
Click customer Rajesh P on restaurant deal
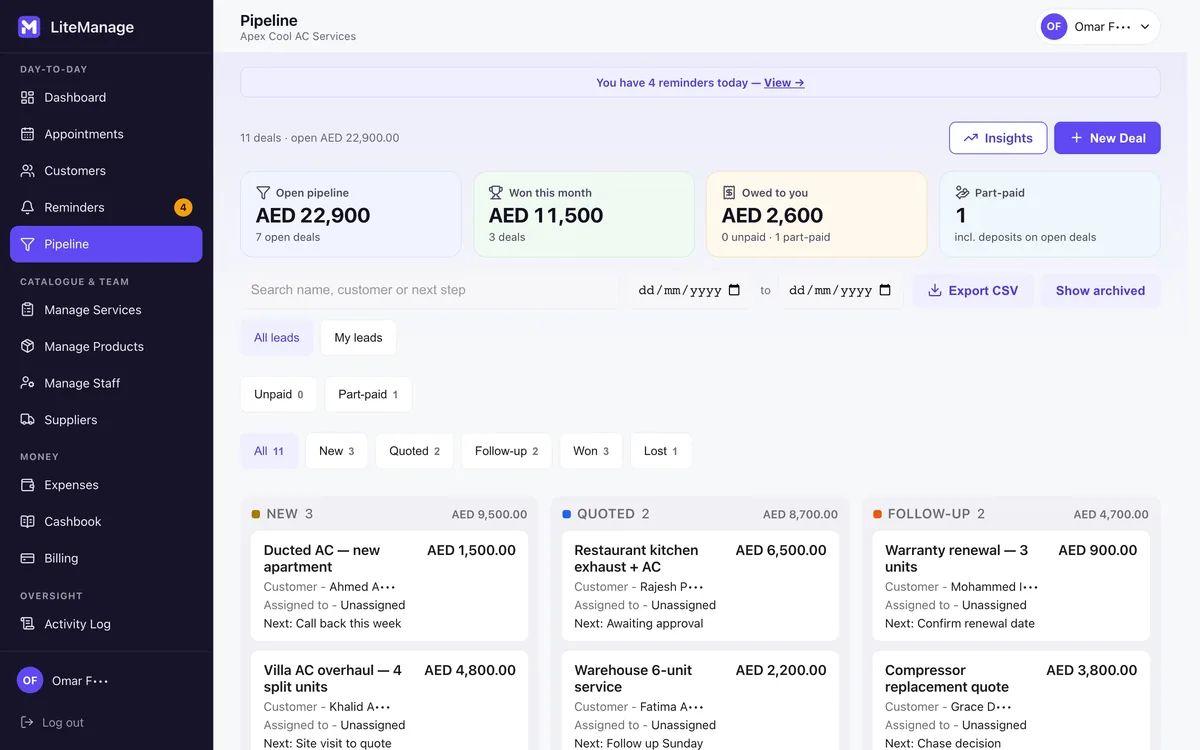coord(672,587)
